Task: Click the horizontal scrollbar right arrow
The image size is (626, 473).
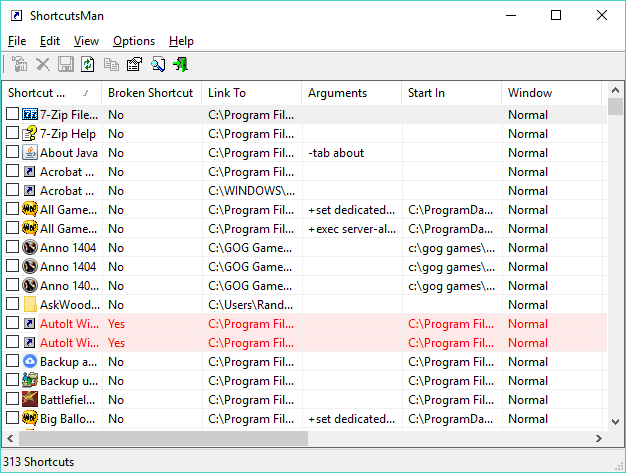Action: [598, 438]
